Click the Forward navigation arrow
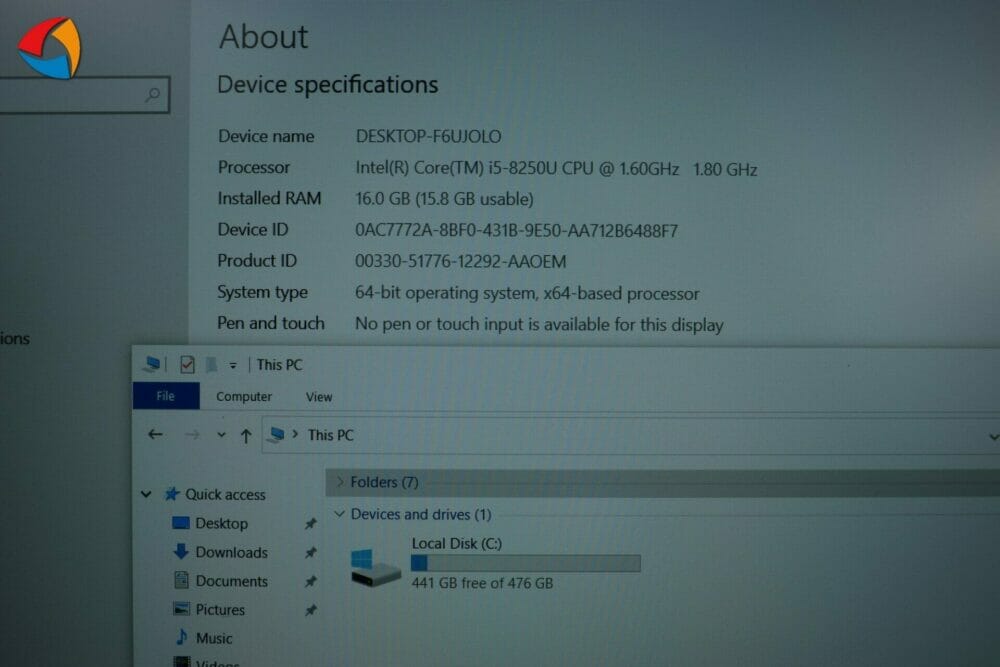This screenshot has height=667, width=1000. [x=192, y=435]
